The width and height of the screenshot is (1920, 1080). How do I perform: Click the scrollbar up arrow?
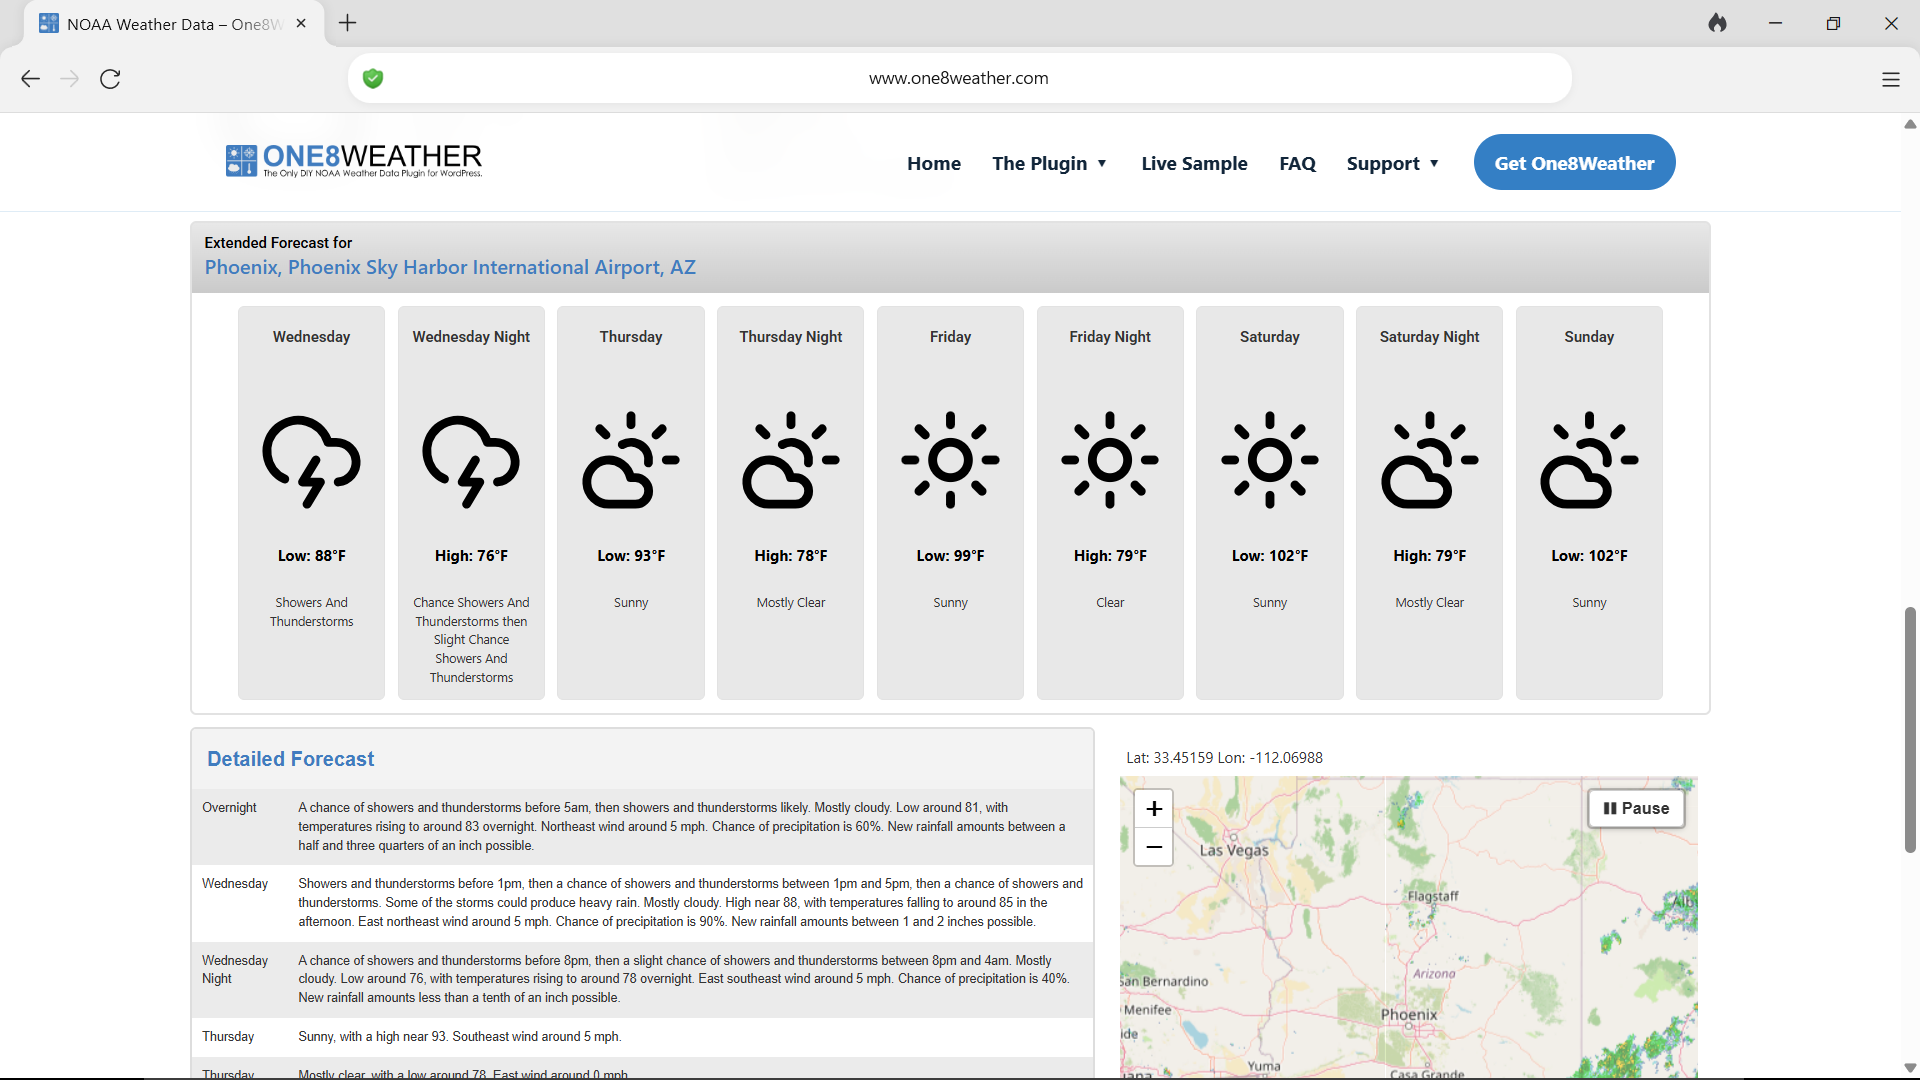pos(1909,125)
